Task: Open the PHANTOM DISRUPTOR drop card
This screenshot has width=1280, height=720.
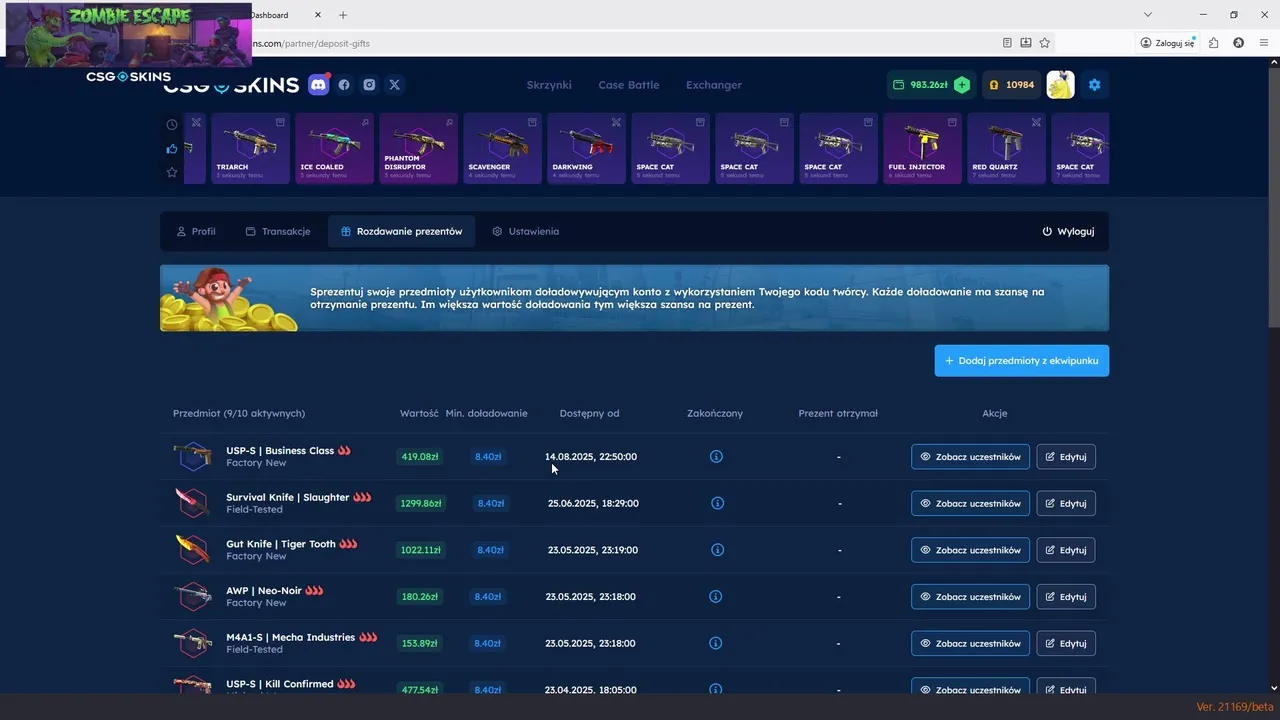Action: pyautogui.click(x=419, y=148)
